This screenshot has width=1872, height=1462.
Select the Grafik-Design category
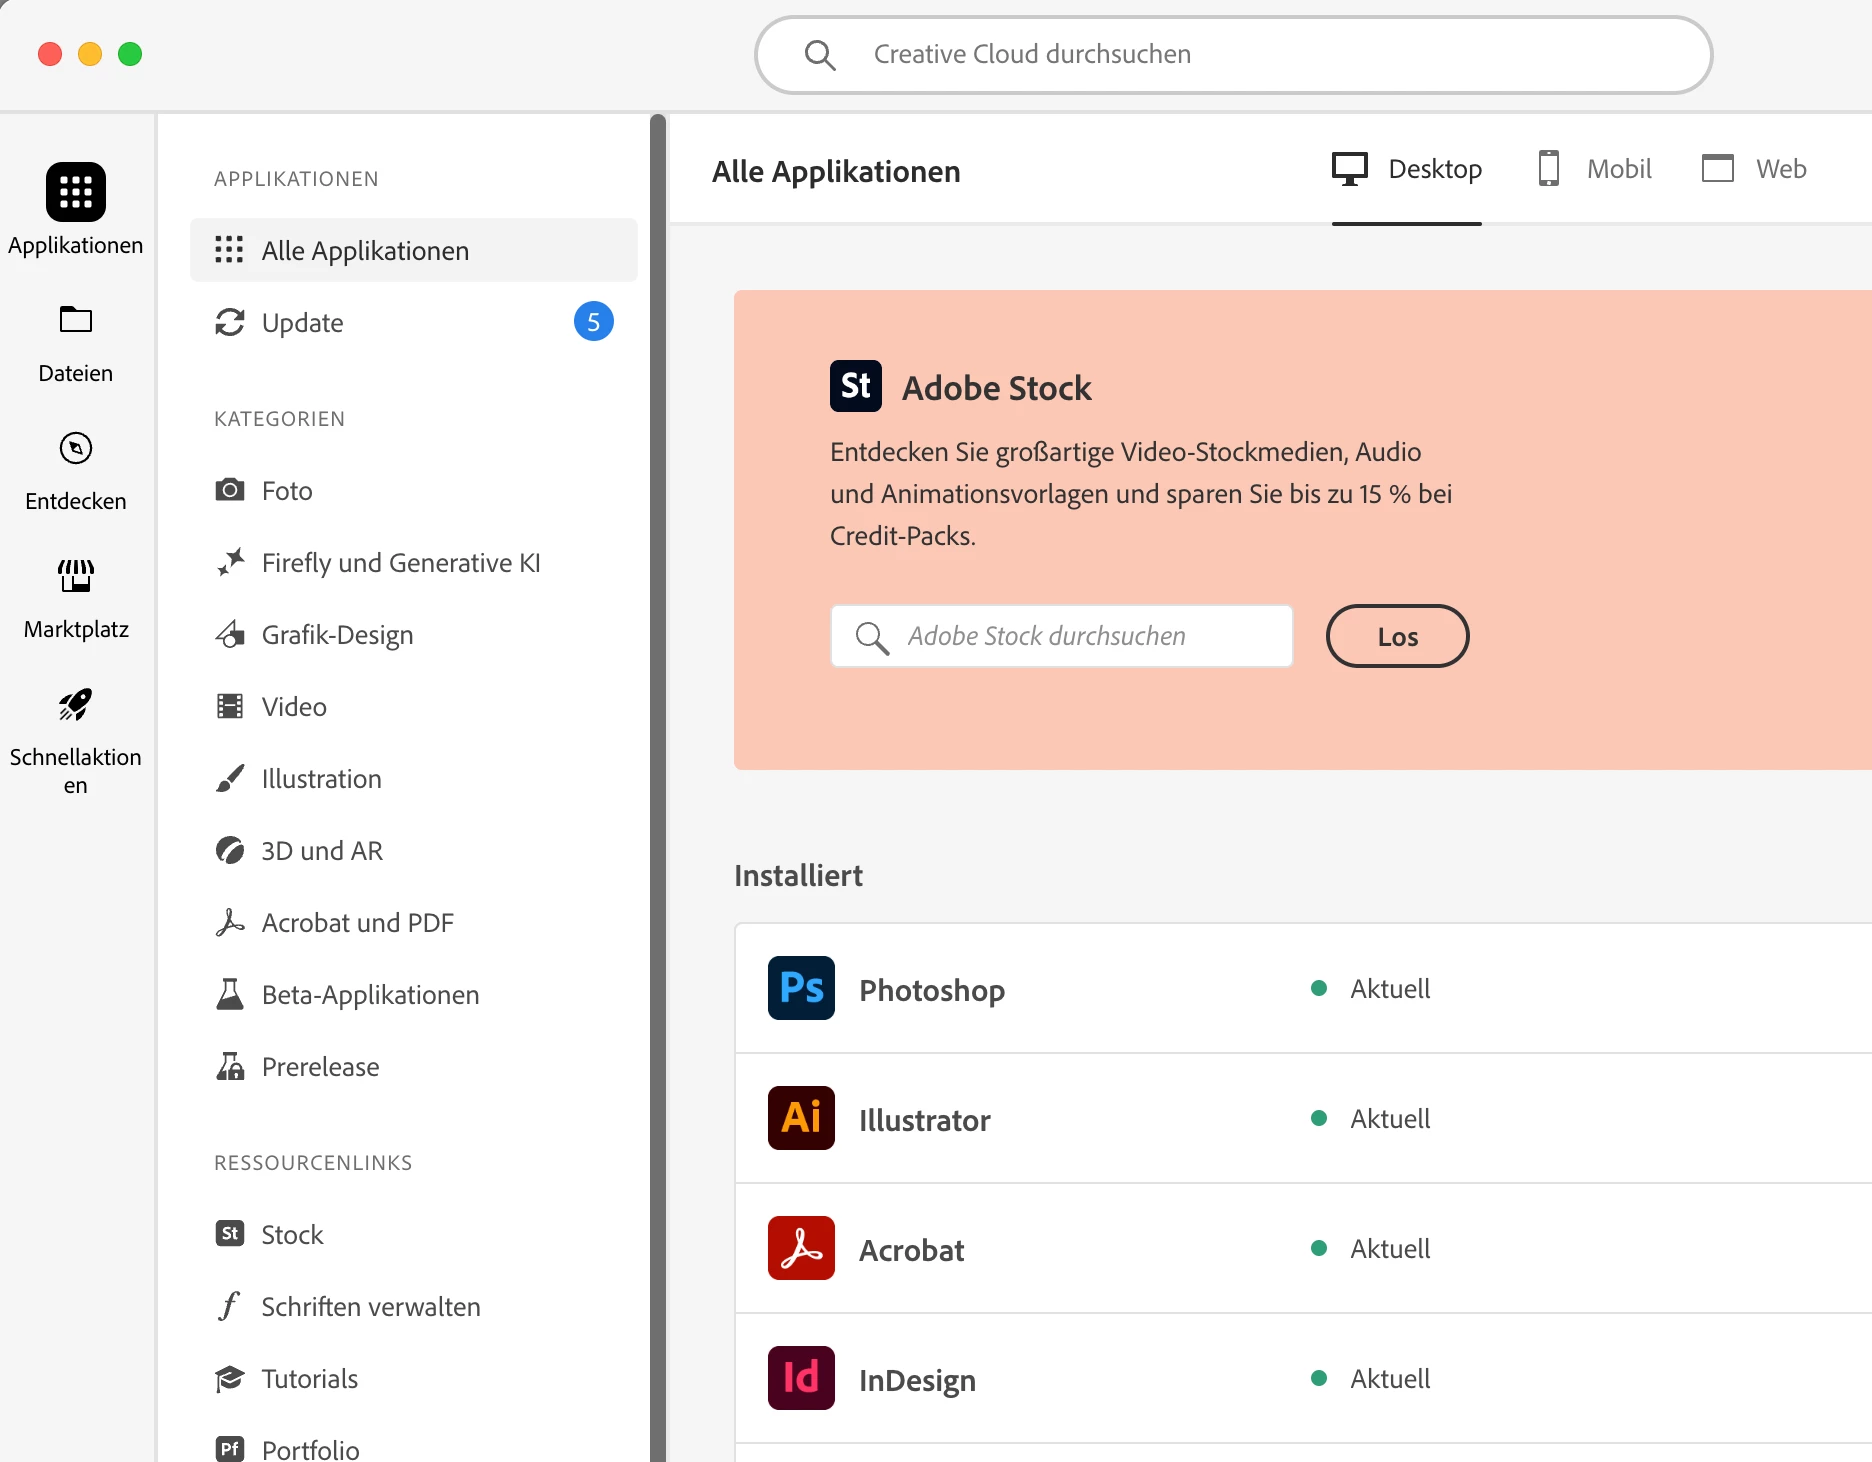coord(414,634)
